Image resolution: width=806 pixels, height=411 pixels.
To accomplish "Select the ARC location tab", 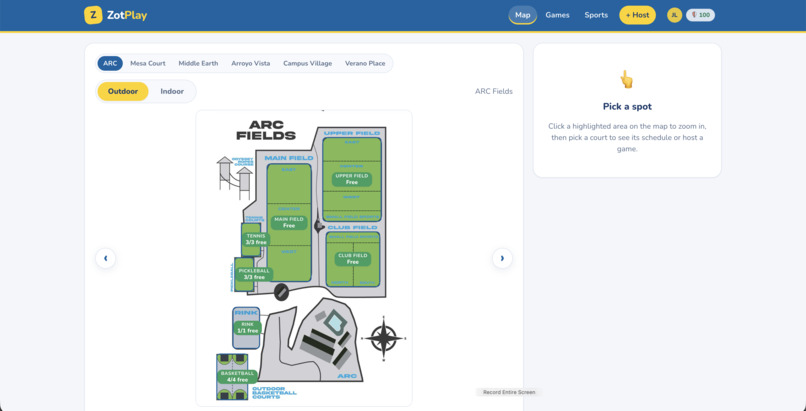I will pos(110,64).
